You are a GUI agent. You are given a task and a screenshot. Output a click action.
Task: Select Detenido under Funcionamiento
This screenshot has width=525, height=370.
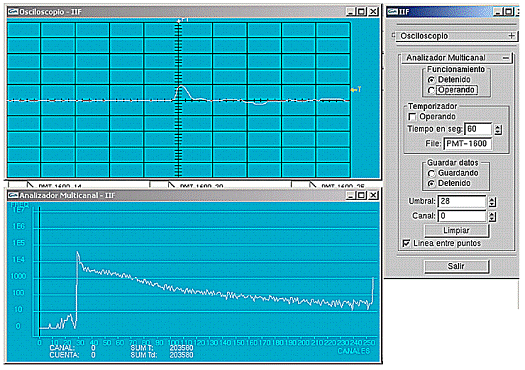tap(431, 80)
